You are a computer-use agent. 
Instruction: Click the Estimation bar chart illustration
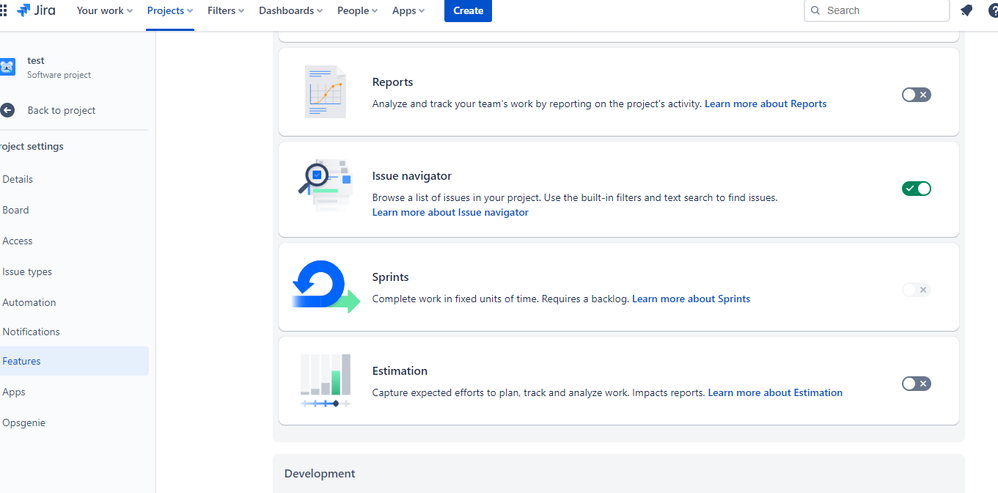pyautogui.click(x=325, y=380)
